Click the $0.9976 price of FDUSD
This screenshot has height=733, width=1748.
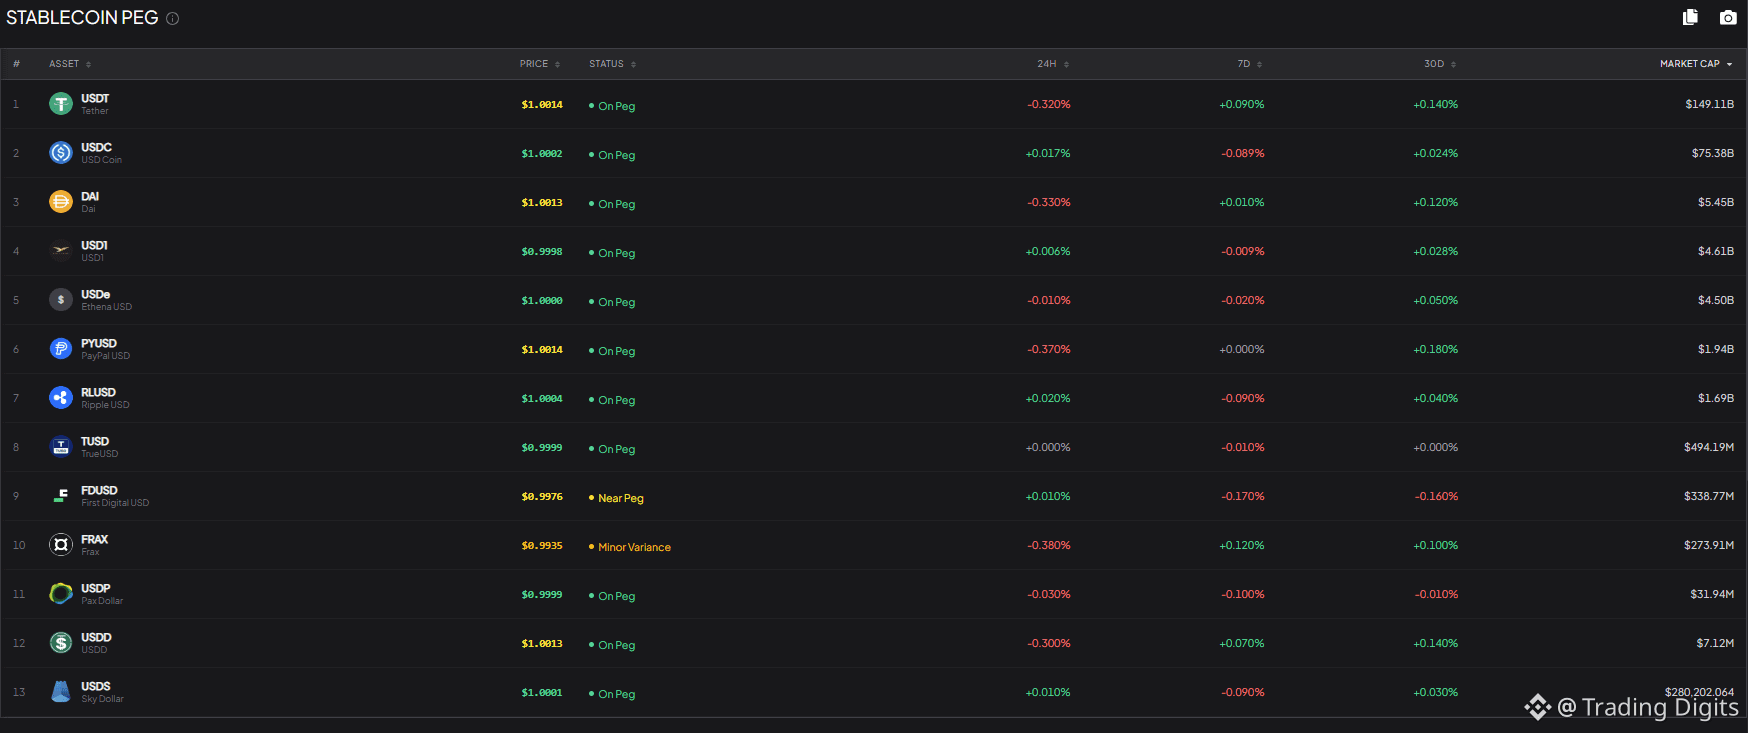[542, 496]
